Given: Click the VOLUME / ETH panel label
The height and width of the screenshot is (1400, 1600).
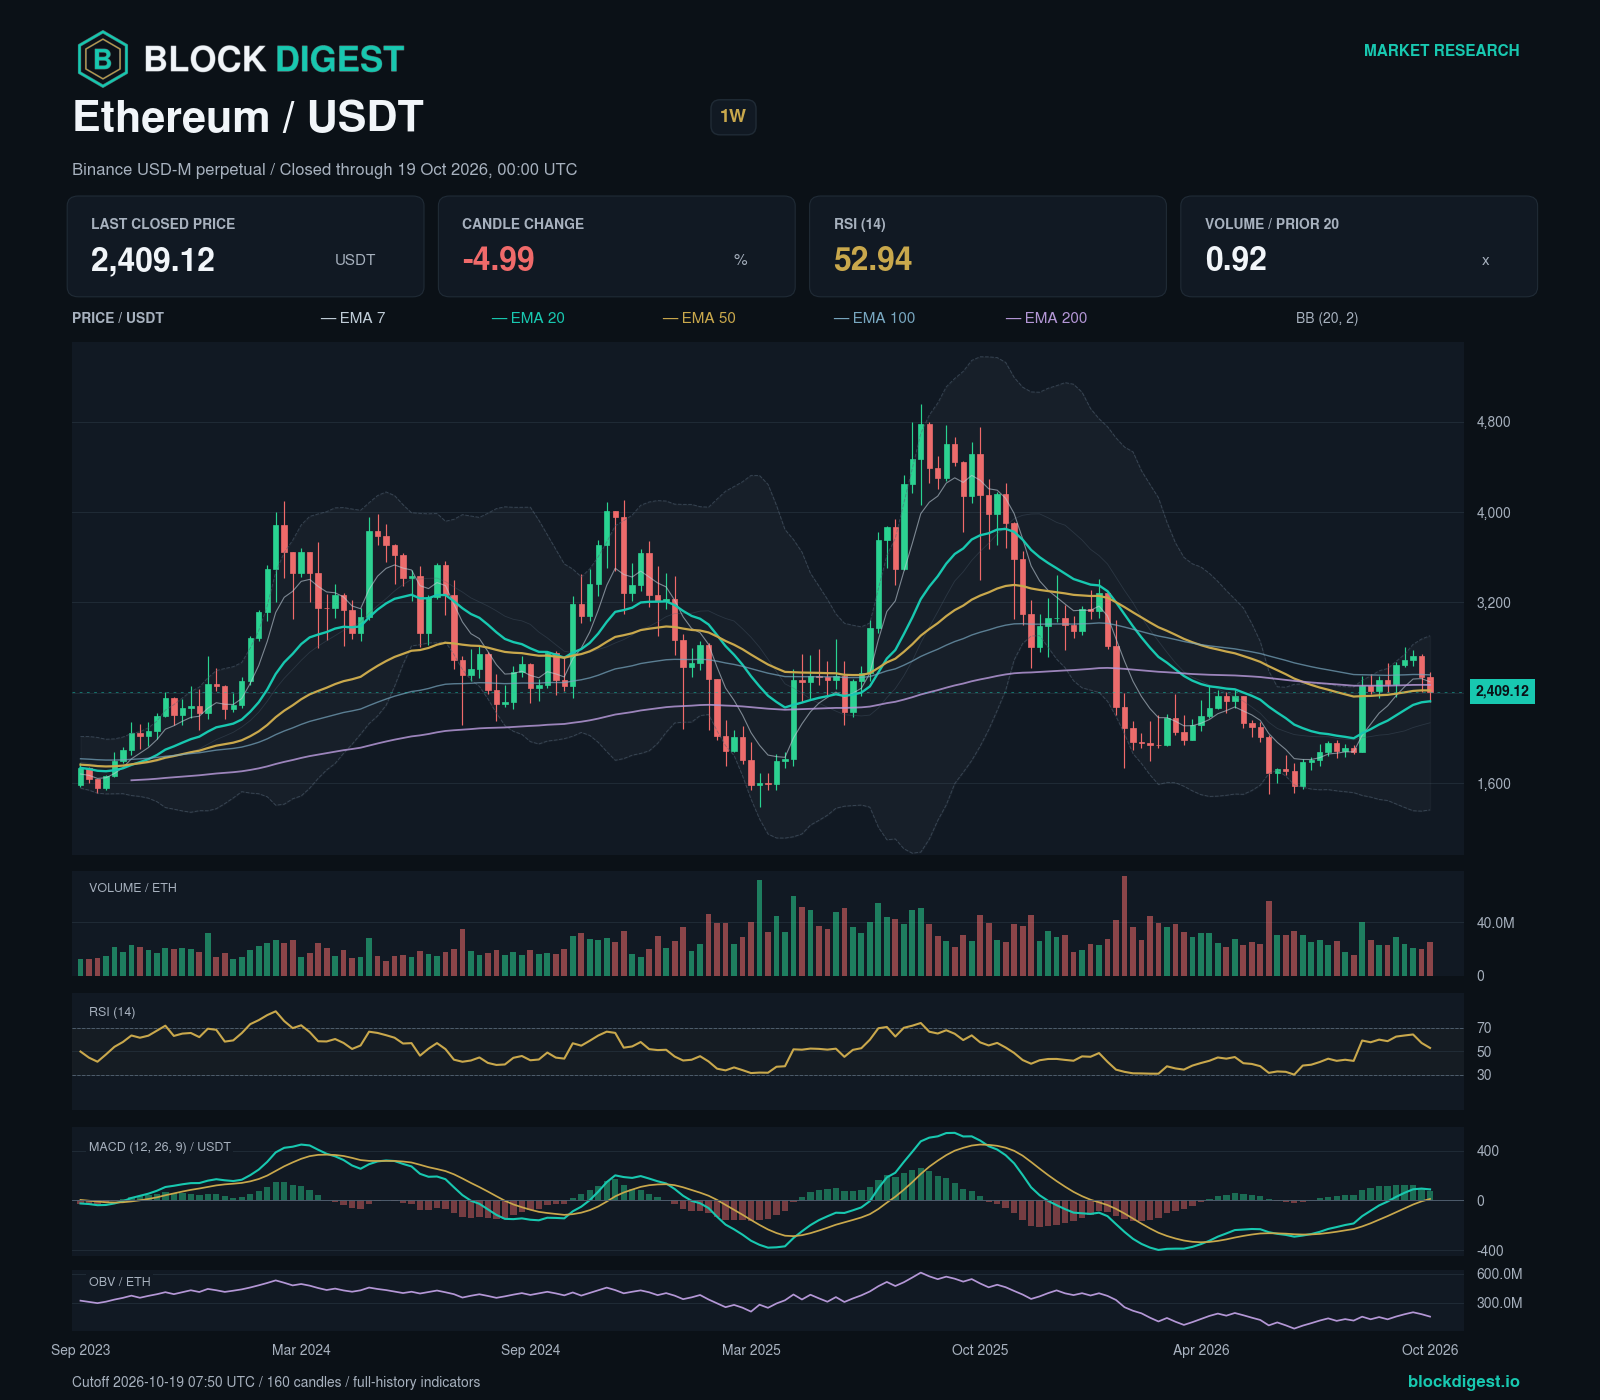Looking at the screenshot, I should tap(133, 888).
